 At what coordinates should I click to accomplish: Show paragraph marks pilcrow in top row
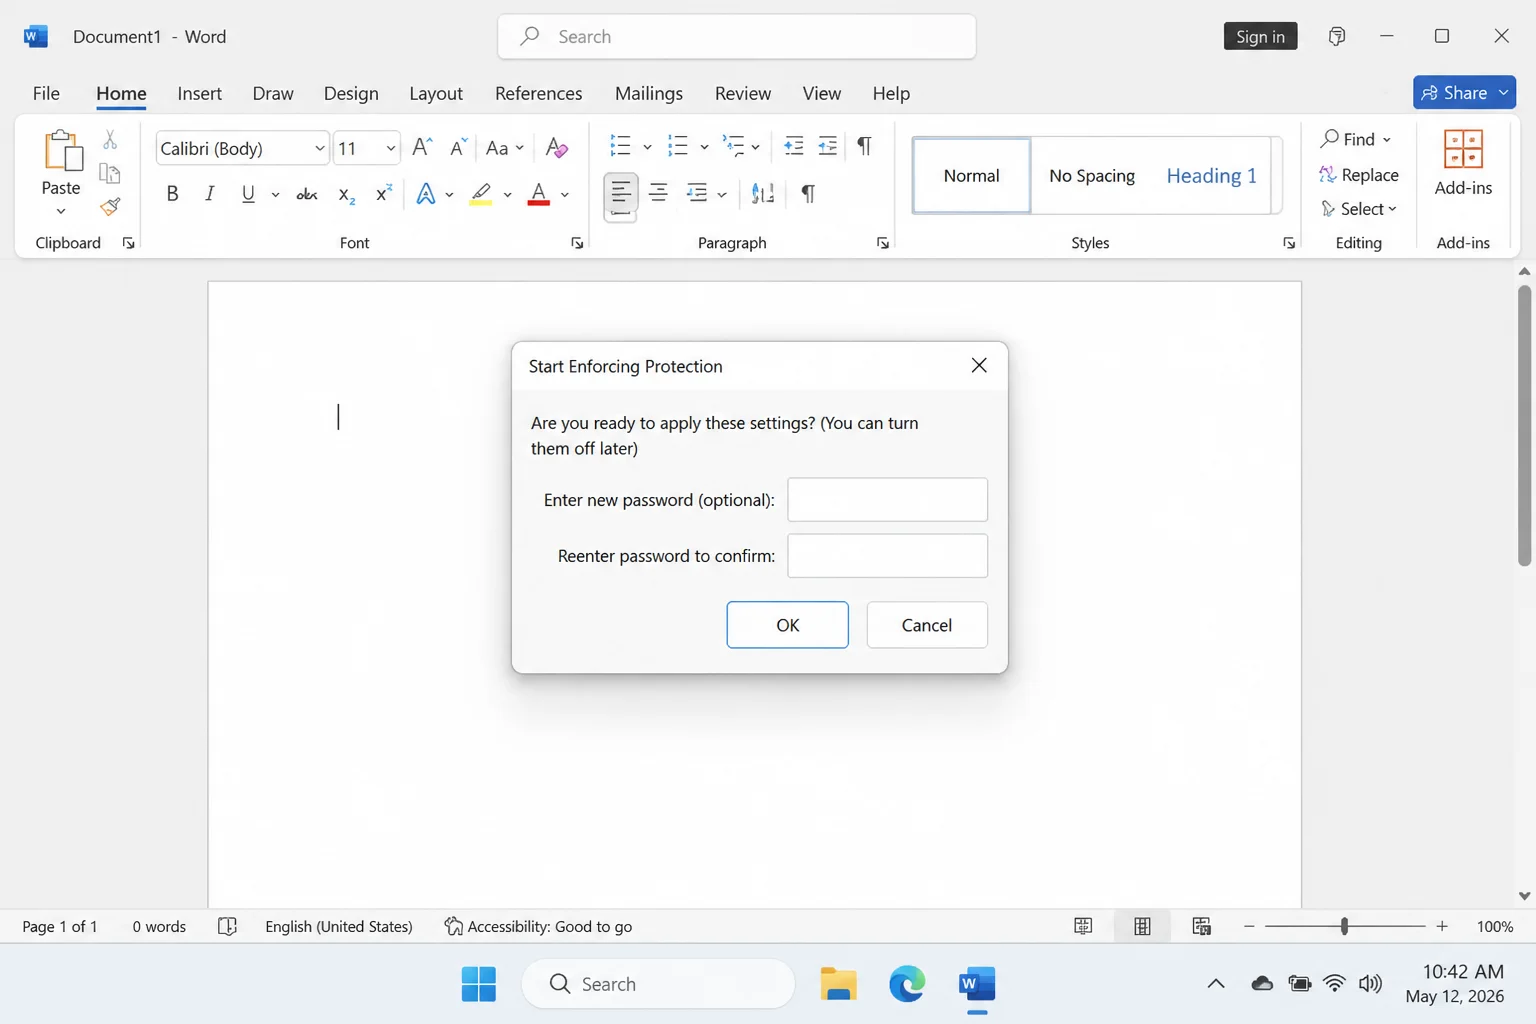tap(864, 147)
